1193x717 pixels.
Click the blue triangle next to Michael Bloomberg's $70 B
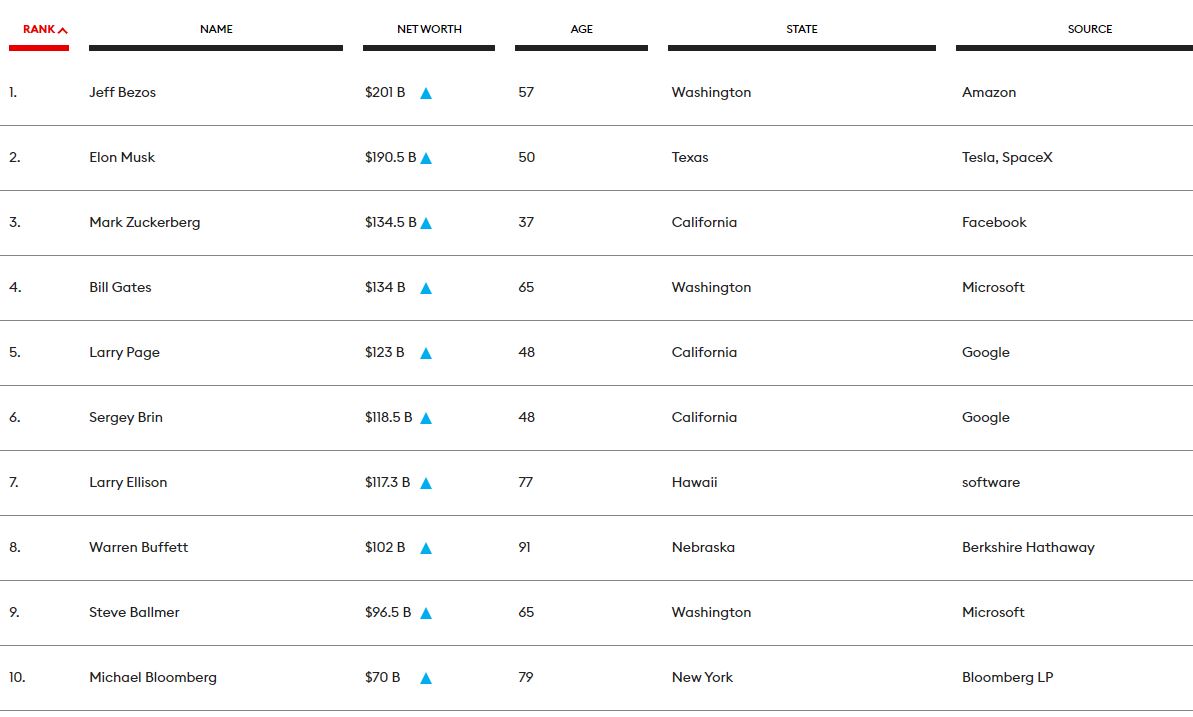pyautogui.click(x=426, y=678)
